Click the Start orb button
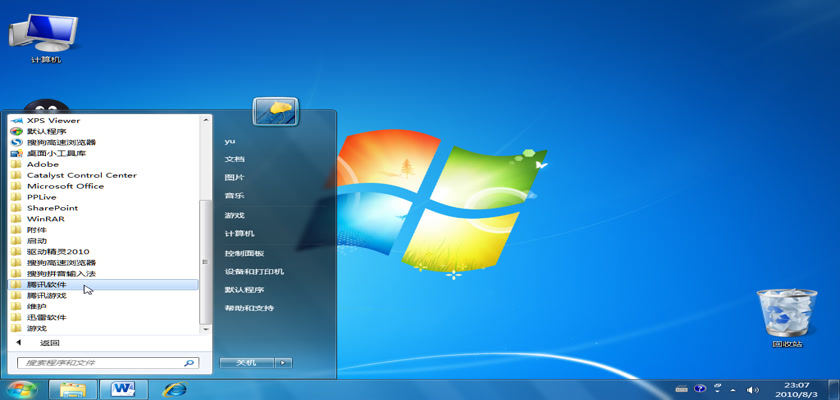Image resolution: width=840 pixels, height=400 pixels. point(21,388)
